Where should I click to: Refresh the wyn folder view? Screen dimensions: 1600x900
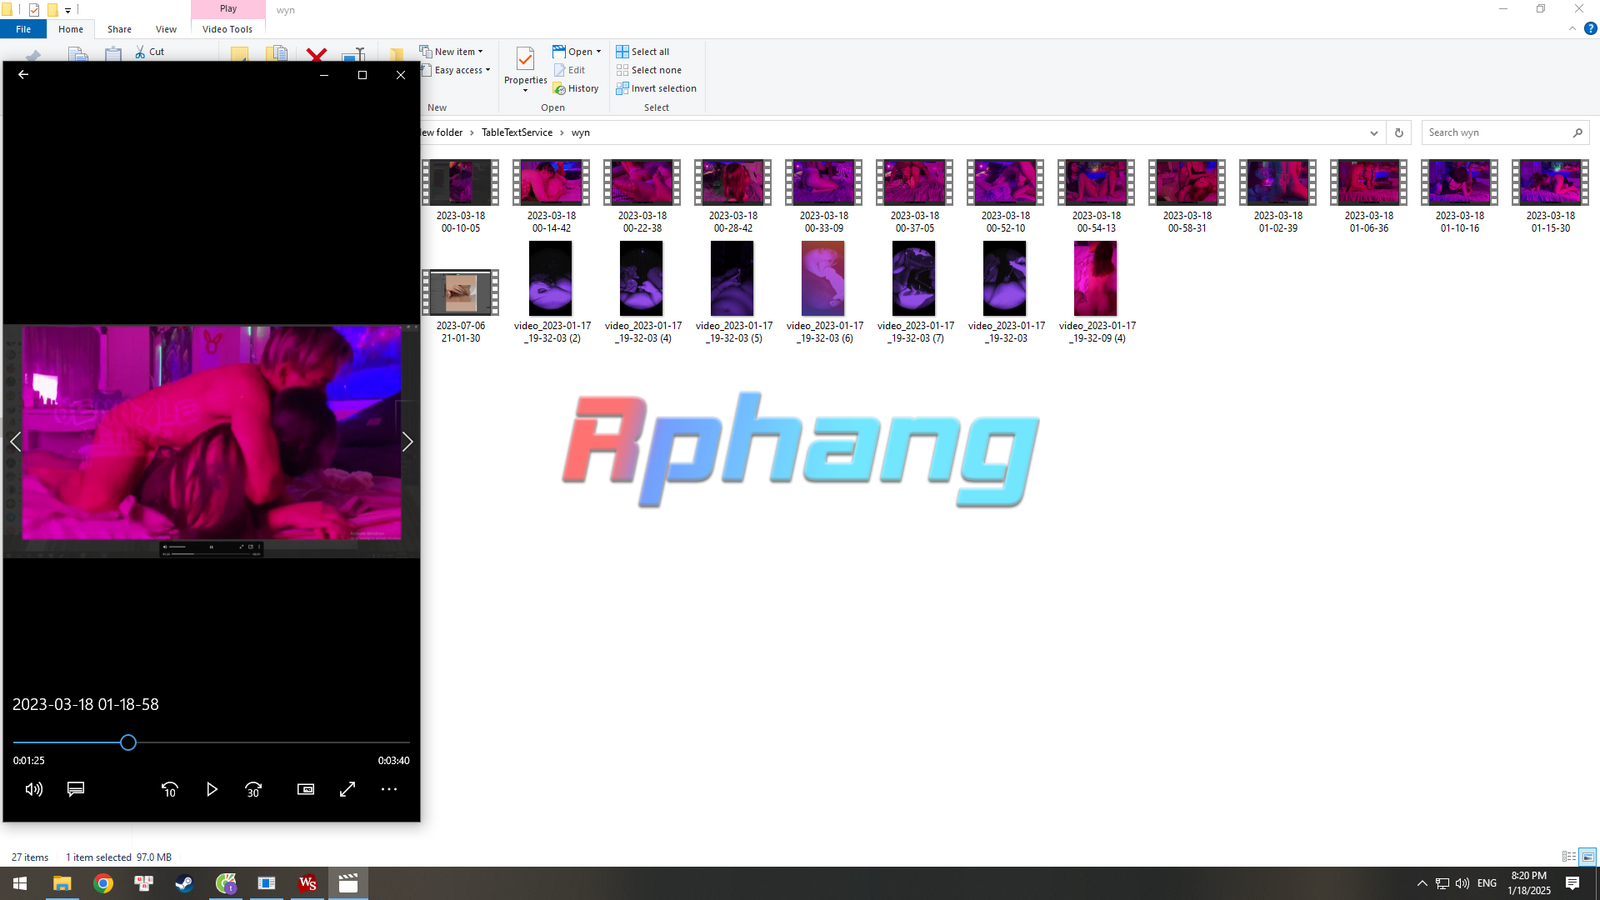1399,133
